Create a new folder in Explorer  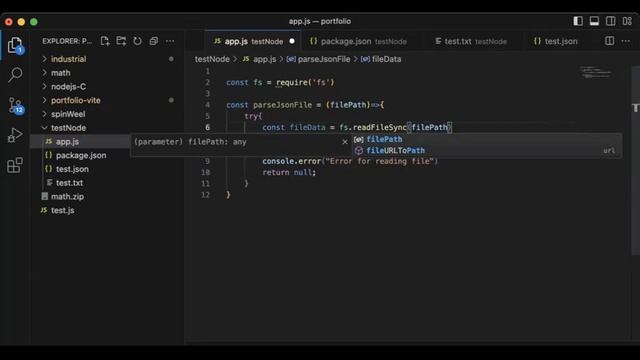click(x=121, y=41)
